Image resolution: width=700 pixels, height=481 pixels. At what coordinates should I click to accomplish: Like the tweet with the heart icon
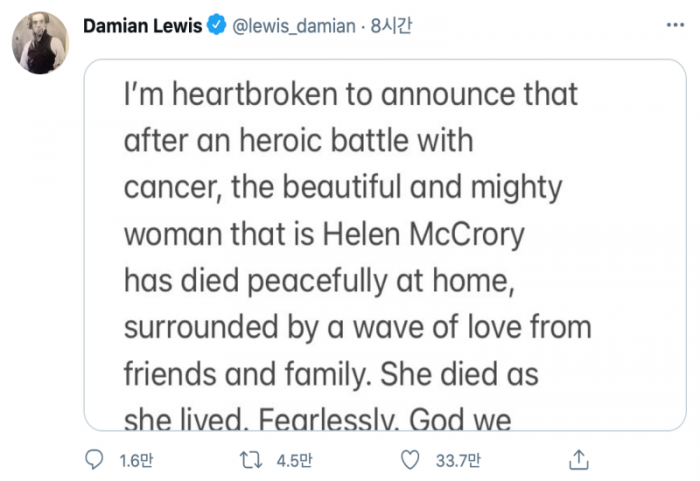tap(410, 460)
